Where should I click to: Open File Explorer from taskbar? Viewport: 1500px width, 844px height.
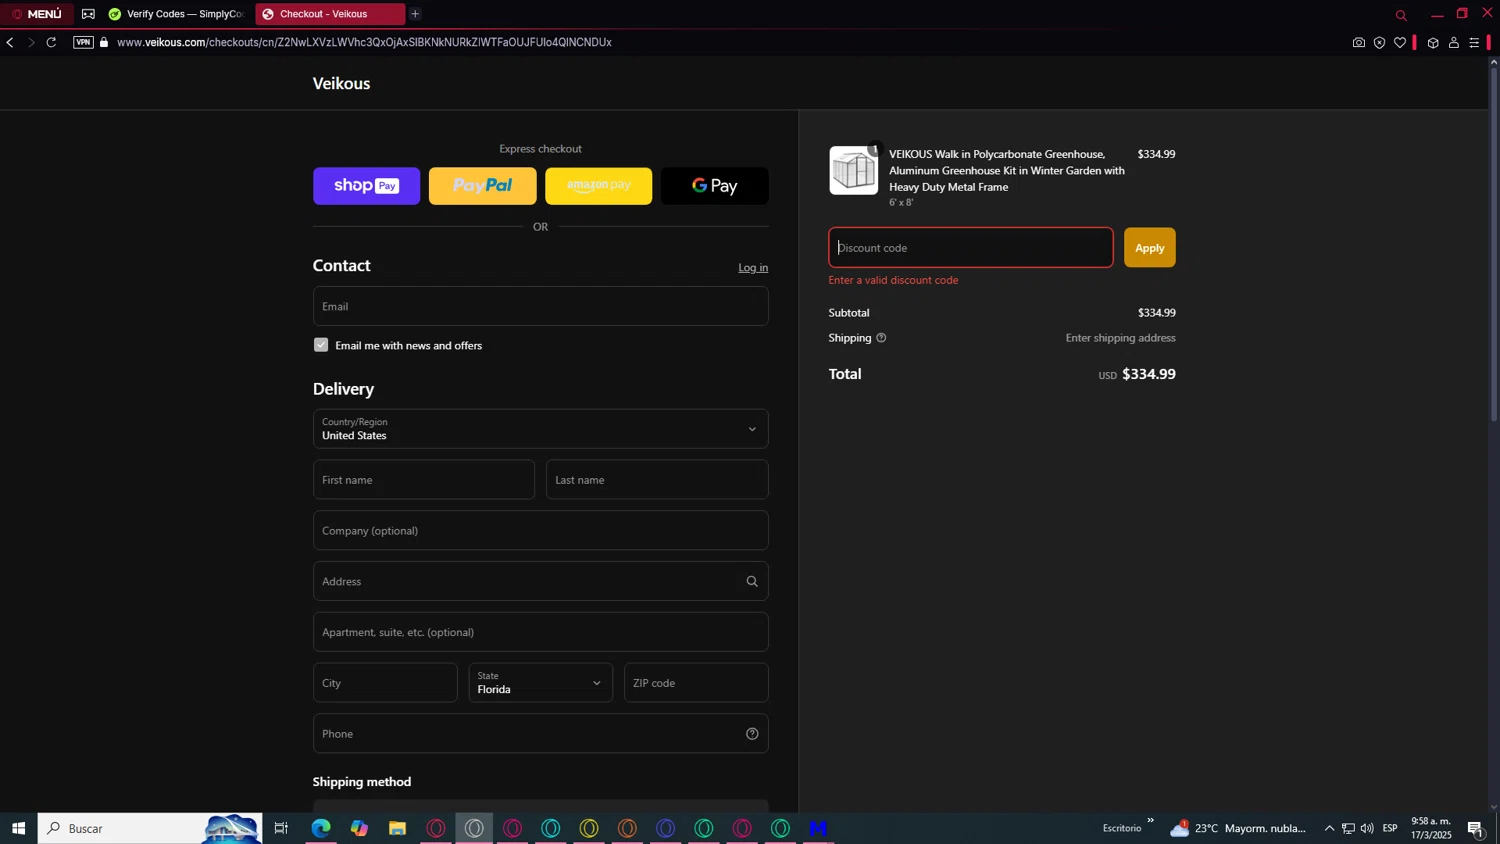click(x=397, y=828)
